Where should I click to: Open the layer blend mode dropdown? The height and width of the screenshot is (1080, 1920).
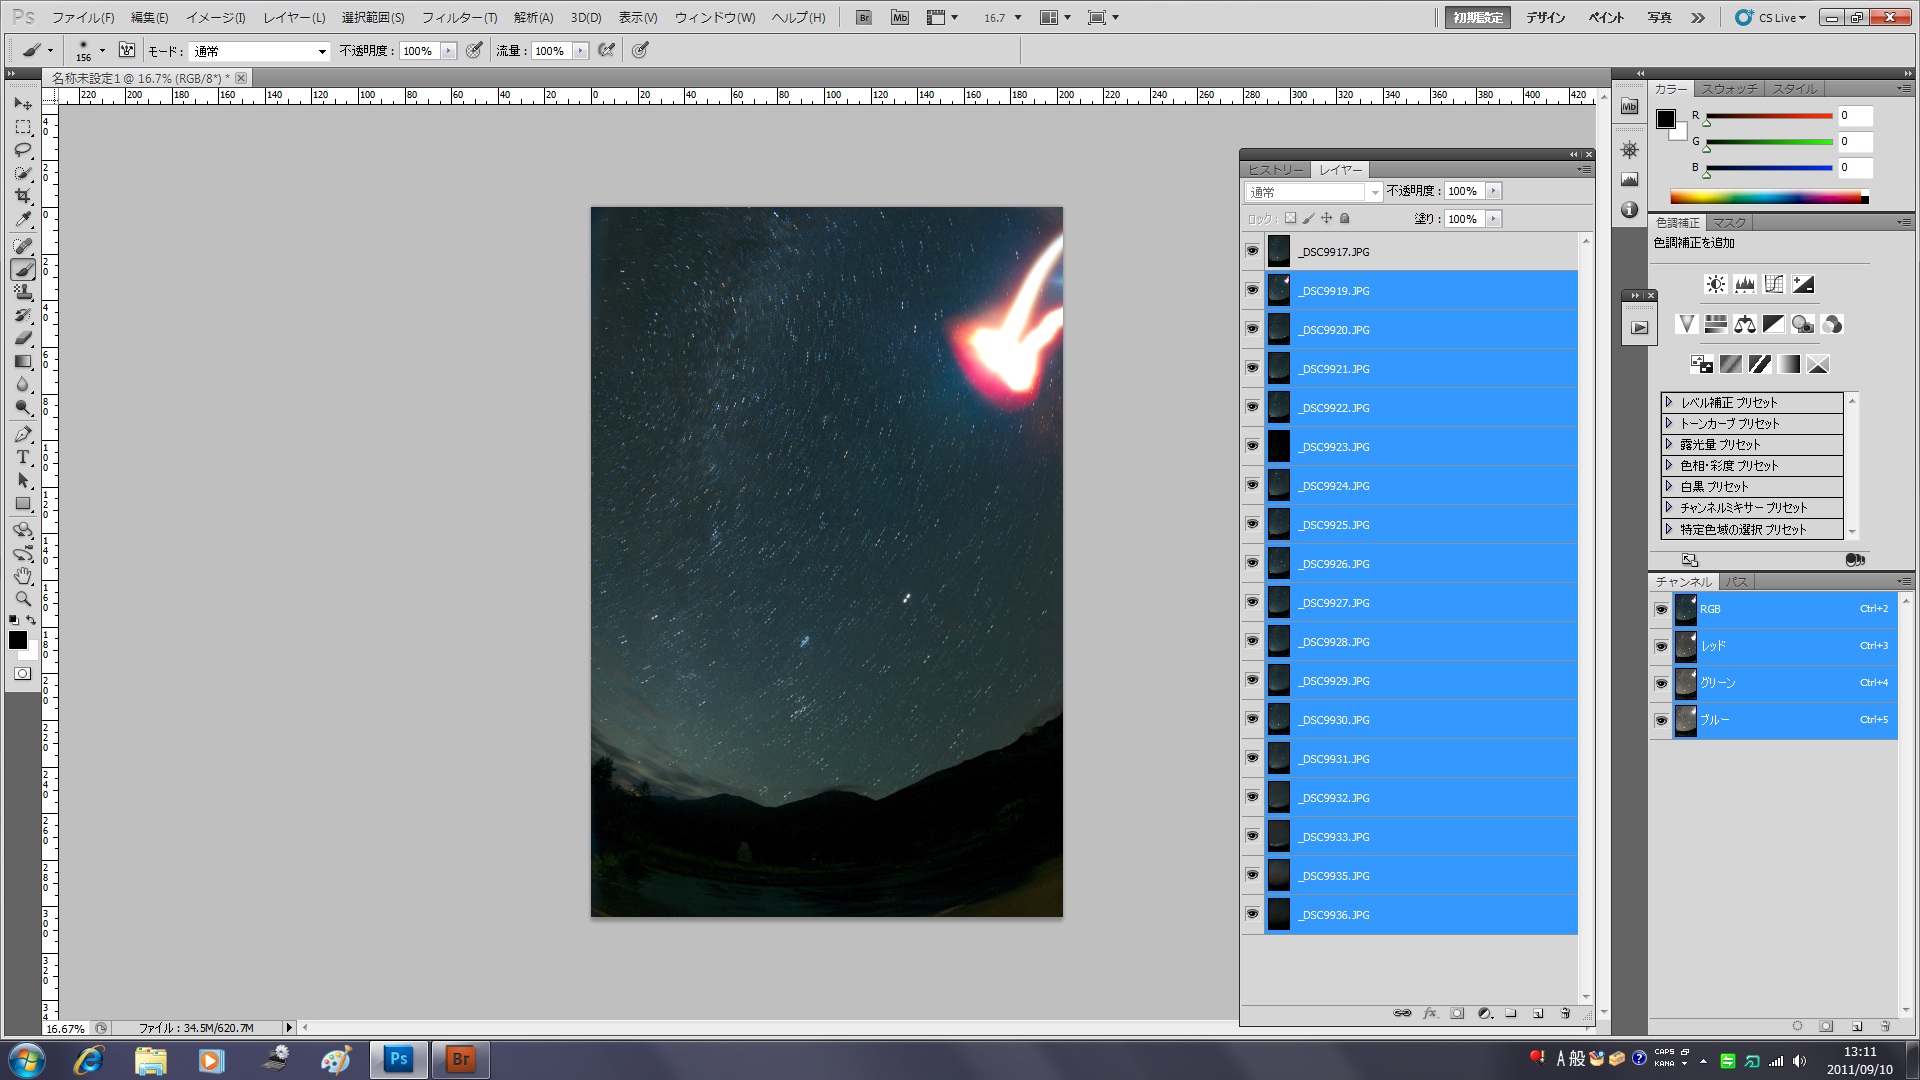point(1313,192)
